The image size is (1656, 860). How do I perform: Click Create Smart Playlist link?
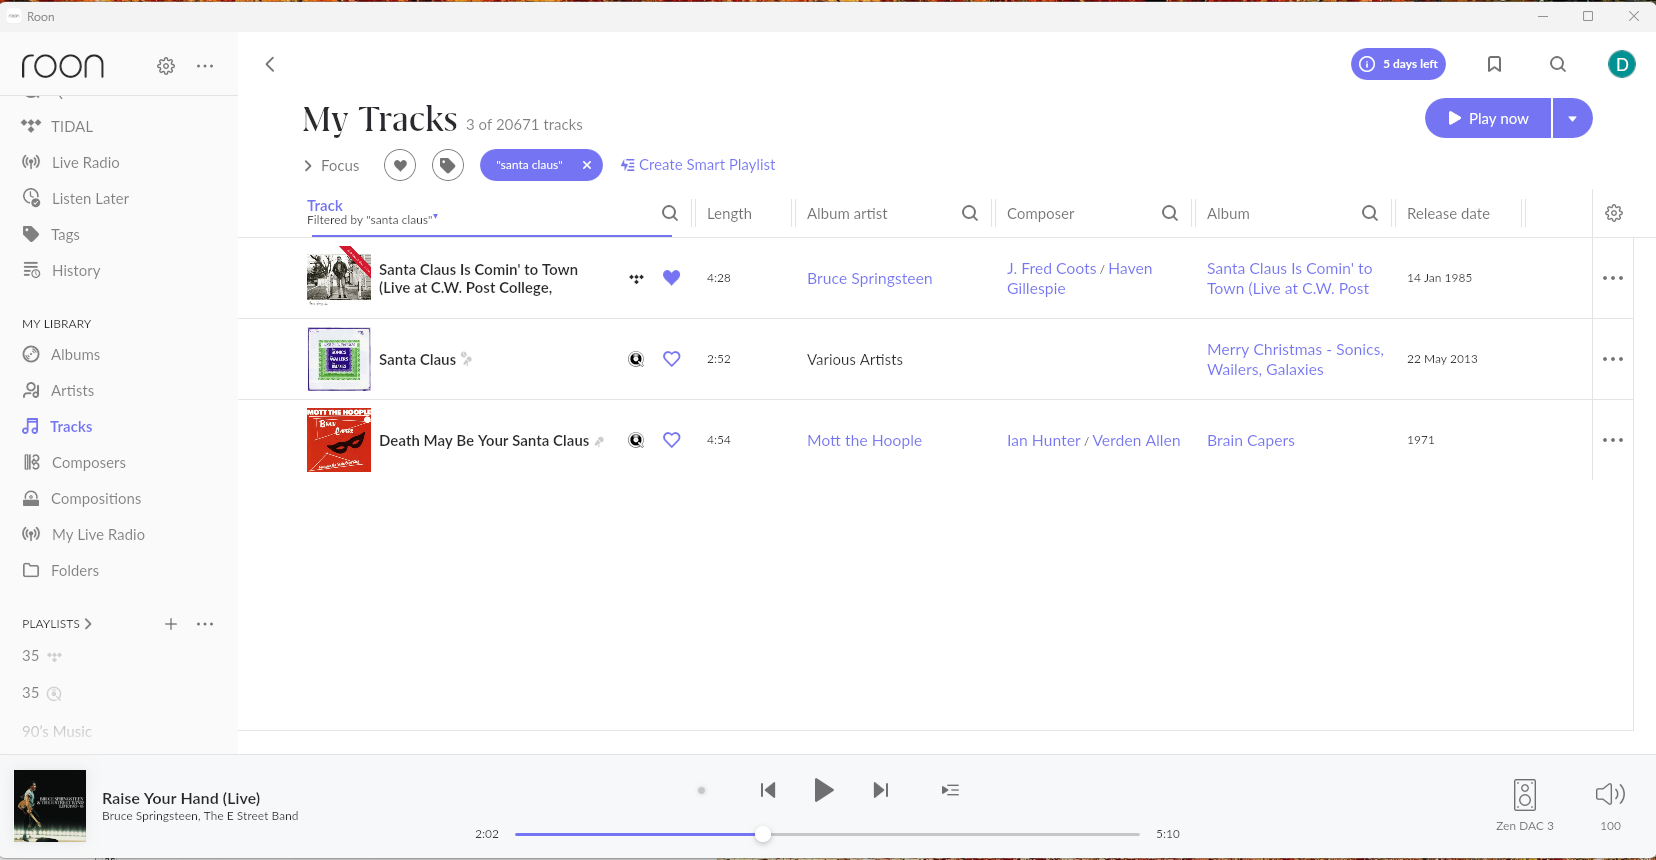pyautogui.click(x=698, y=165)
